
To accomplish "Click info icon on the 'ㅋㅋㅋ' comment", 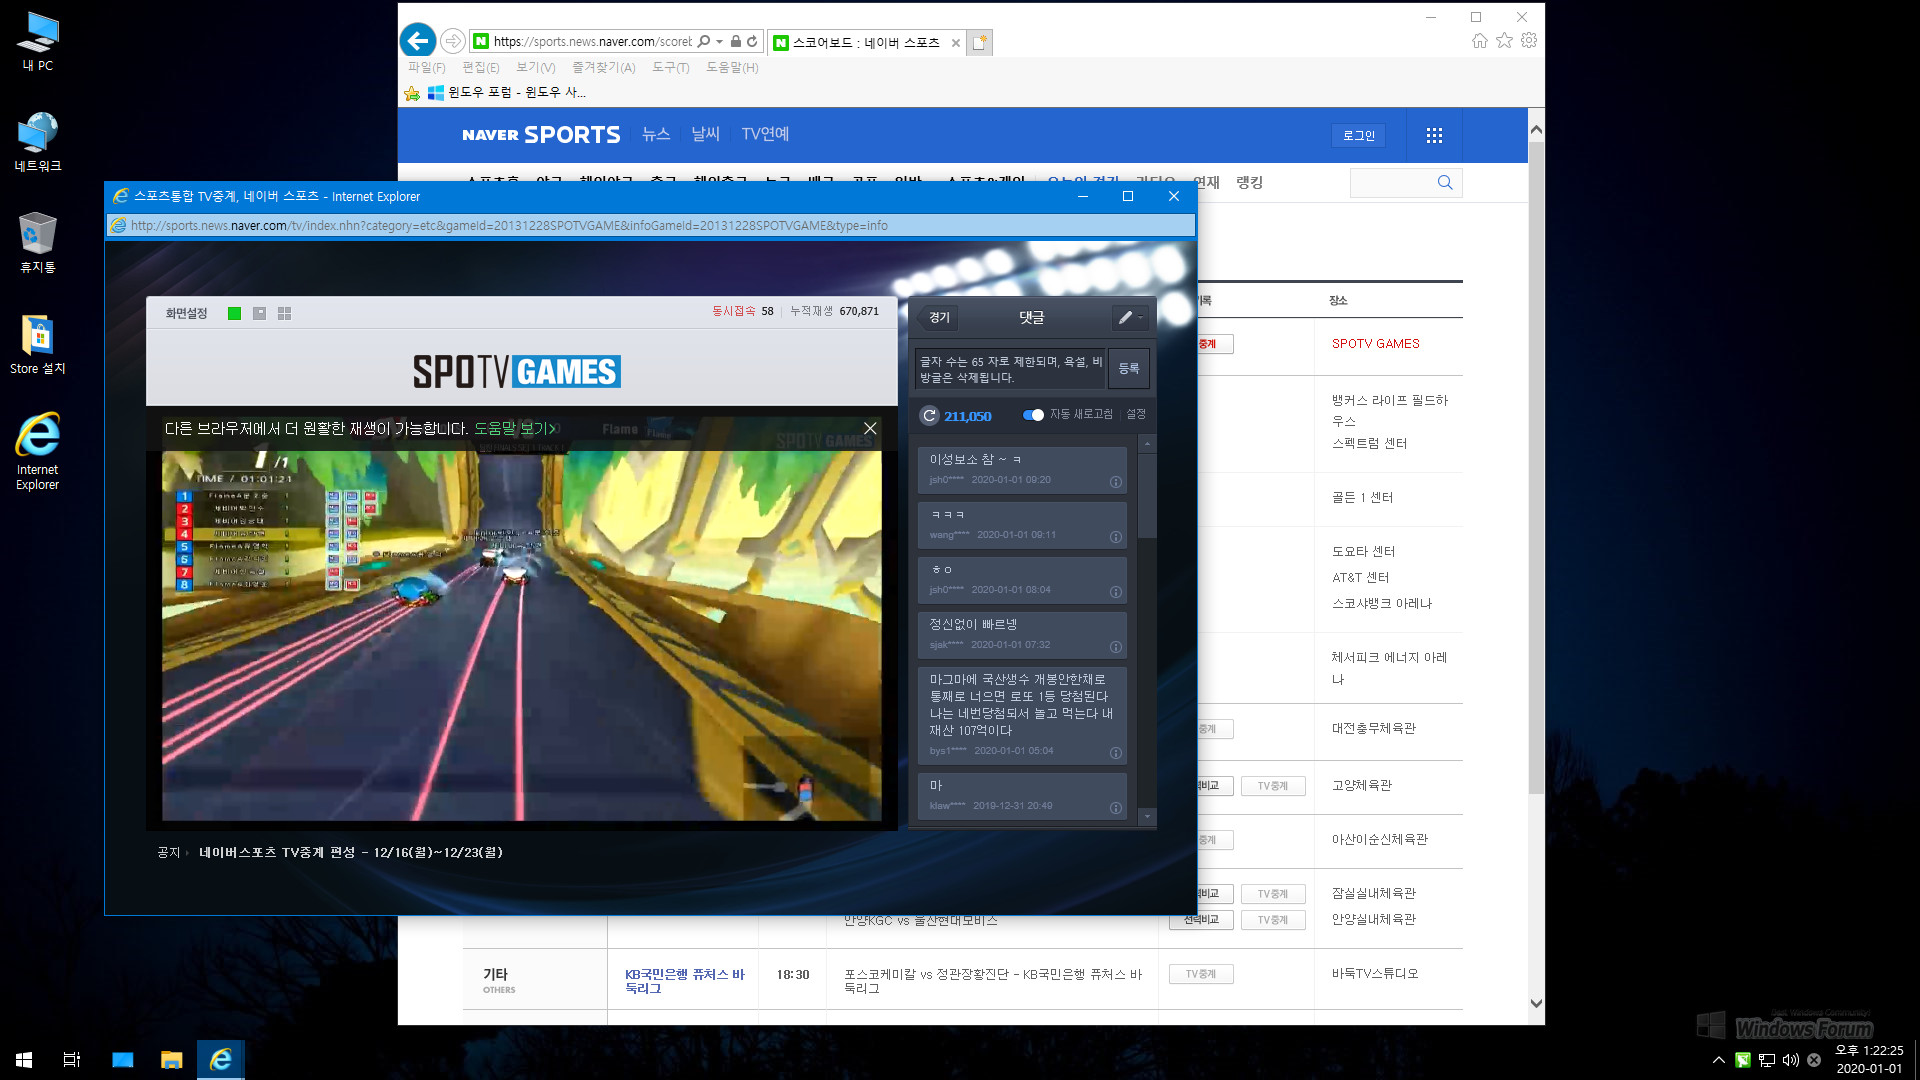I will click(1116, 537).
